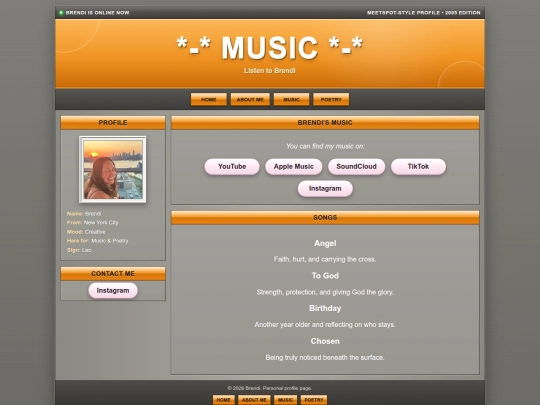Click the 'BRENDI IS ONLINE NOW' status text
The width and height of the screenshot is (540, 405).
click(x=97, y=13)
